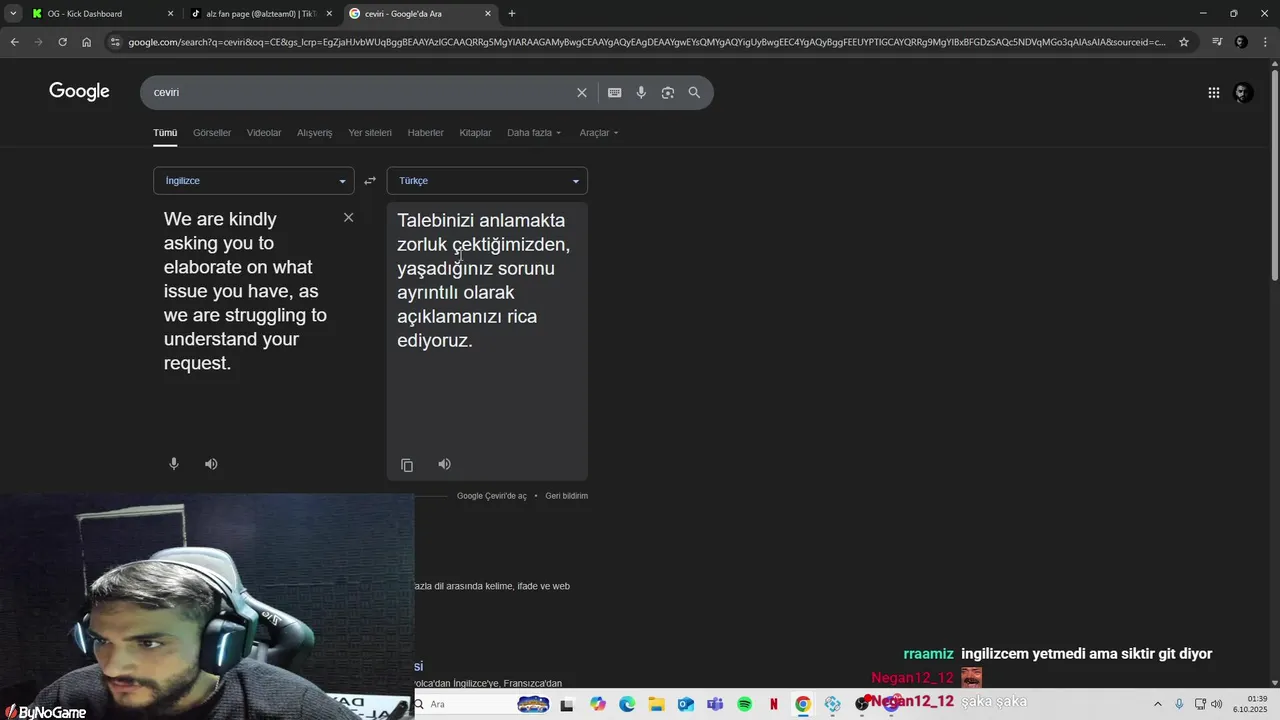Open tab search dropdown arrow
The image size is (1280, 720).
click(x=13, y=14)
